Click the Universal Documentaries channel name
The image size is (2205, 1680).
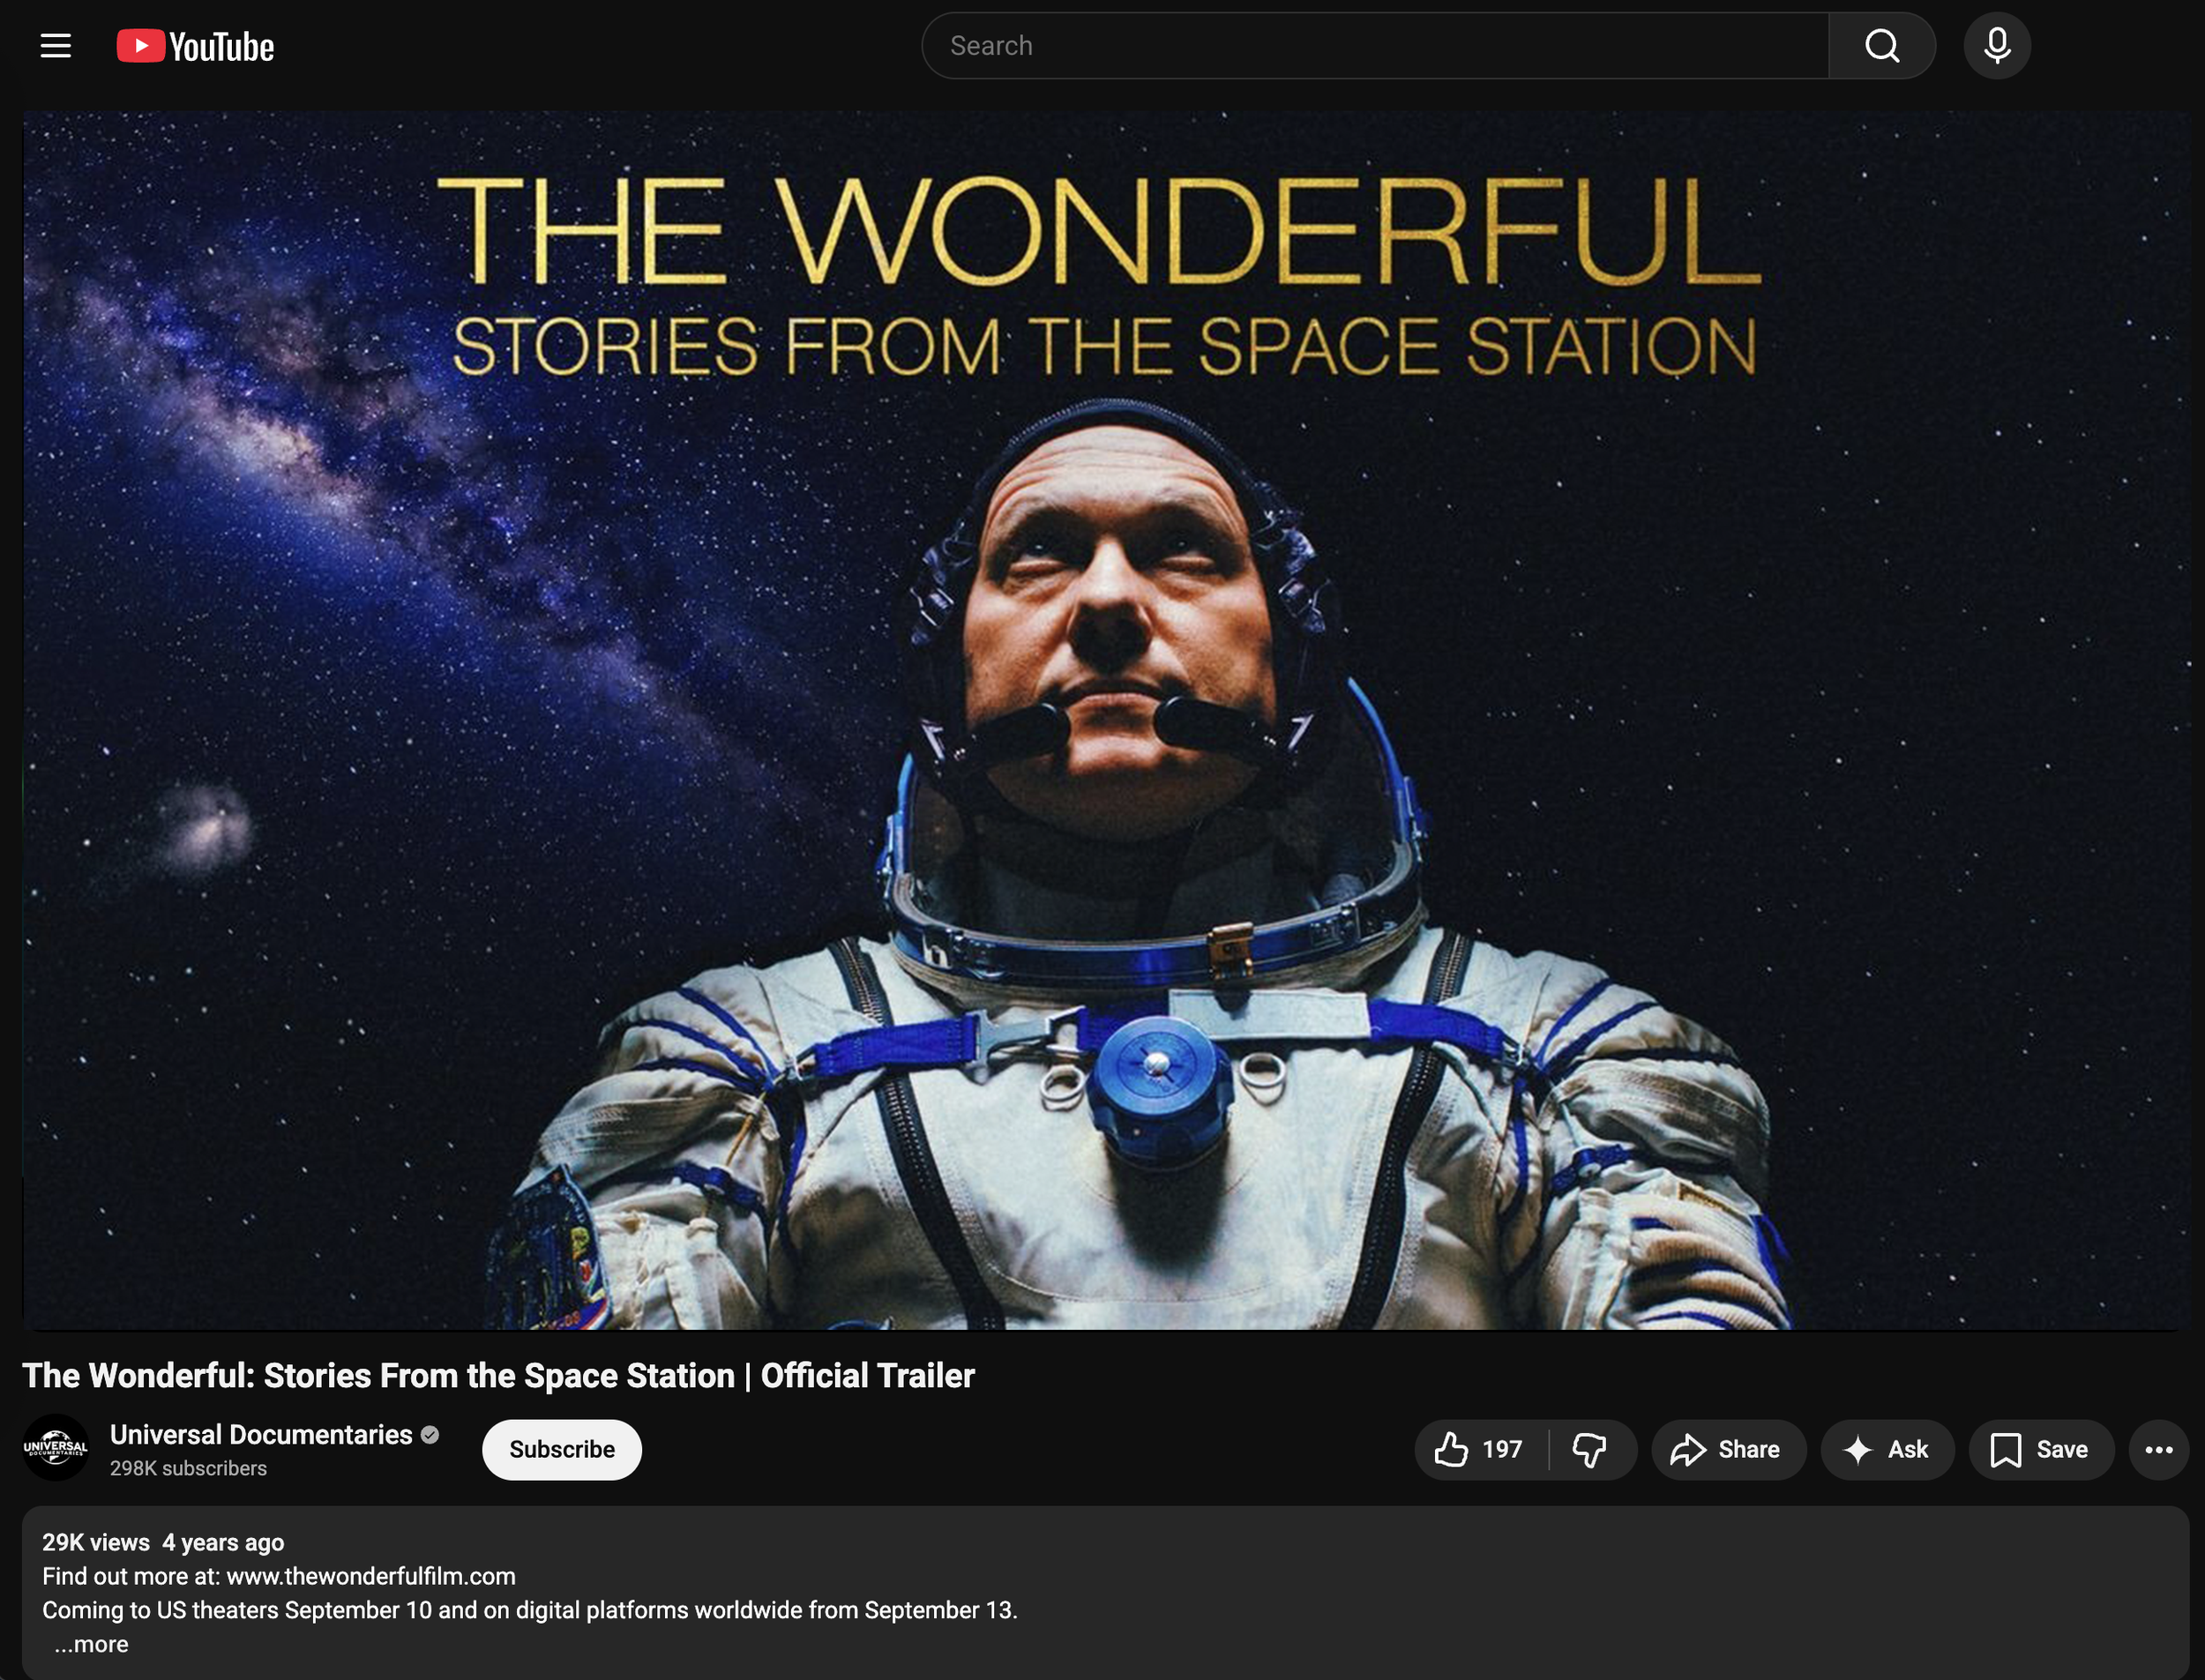point(261,1434)
